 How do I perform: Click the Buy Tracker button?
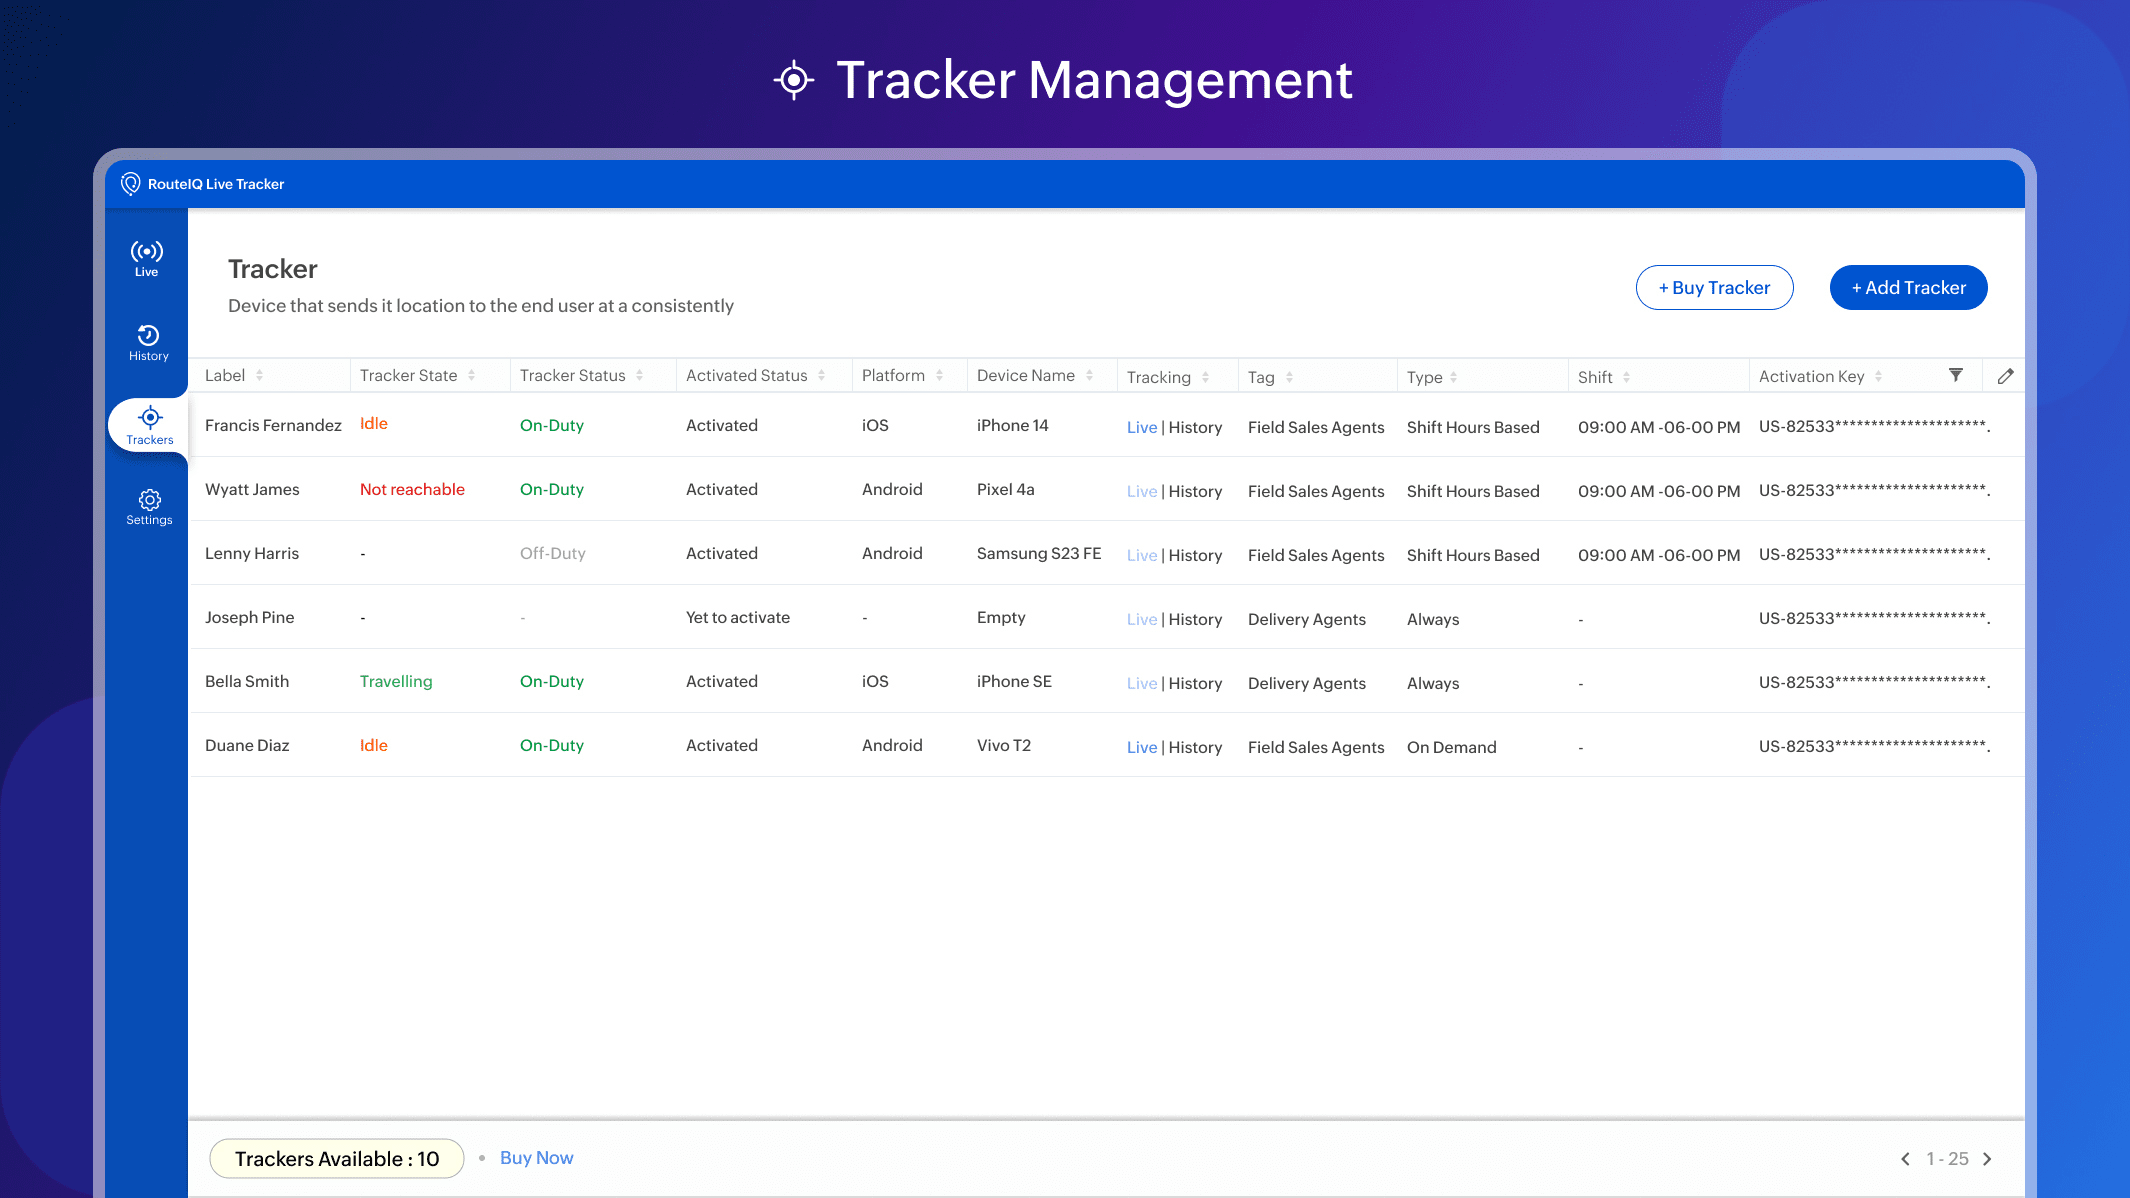click(x=1714, y=288)
